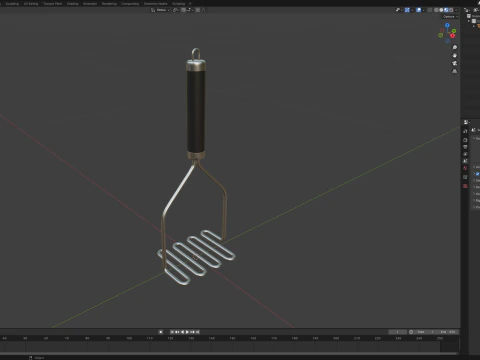Click the red X axis on navigation gizmo
The image size is (480, 360).
(x=452, y=36)
